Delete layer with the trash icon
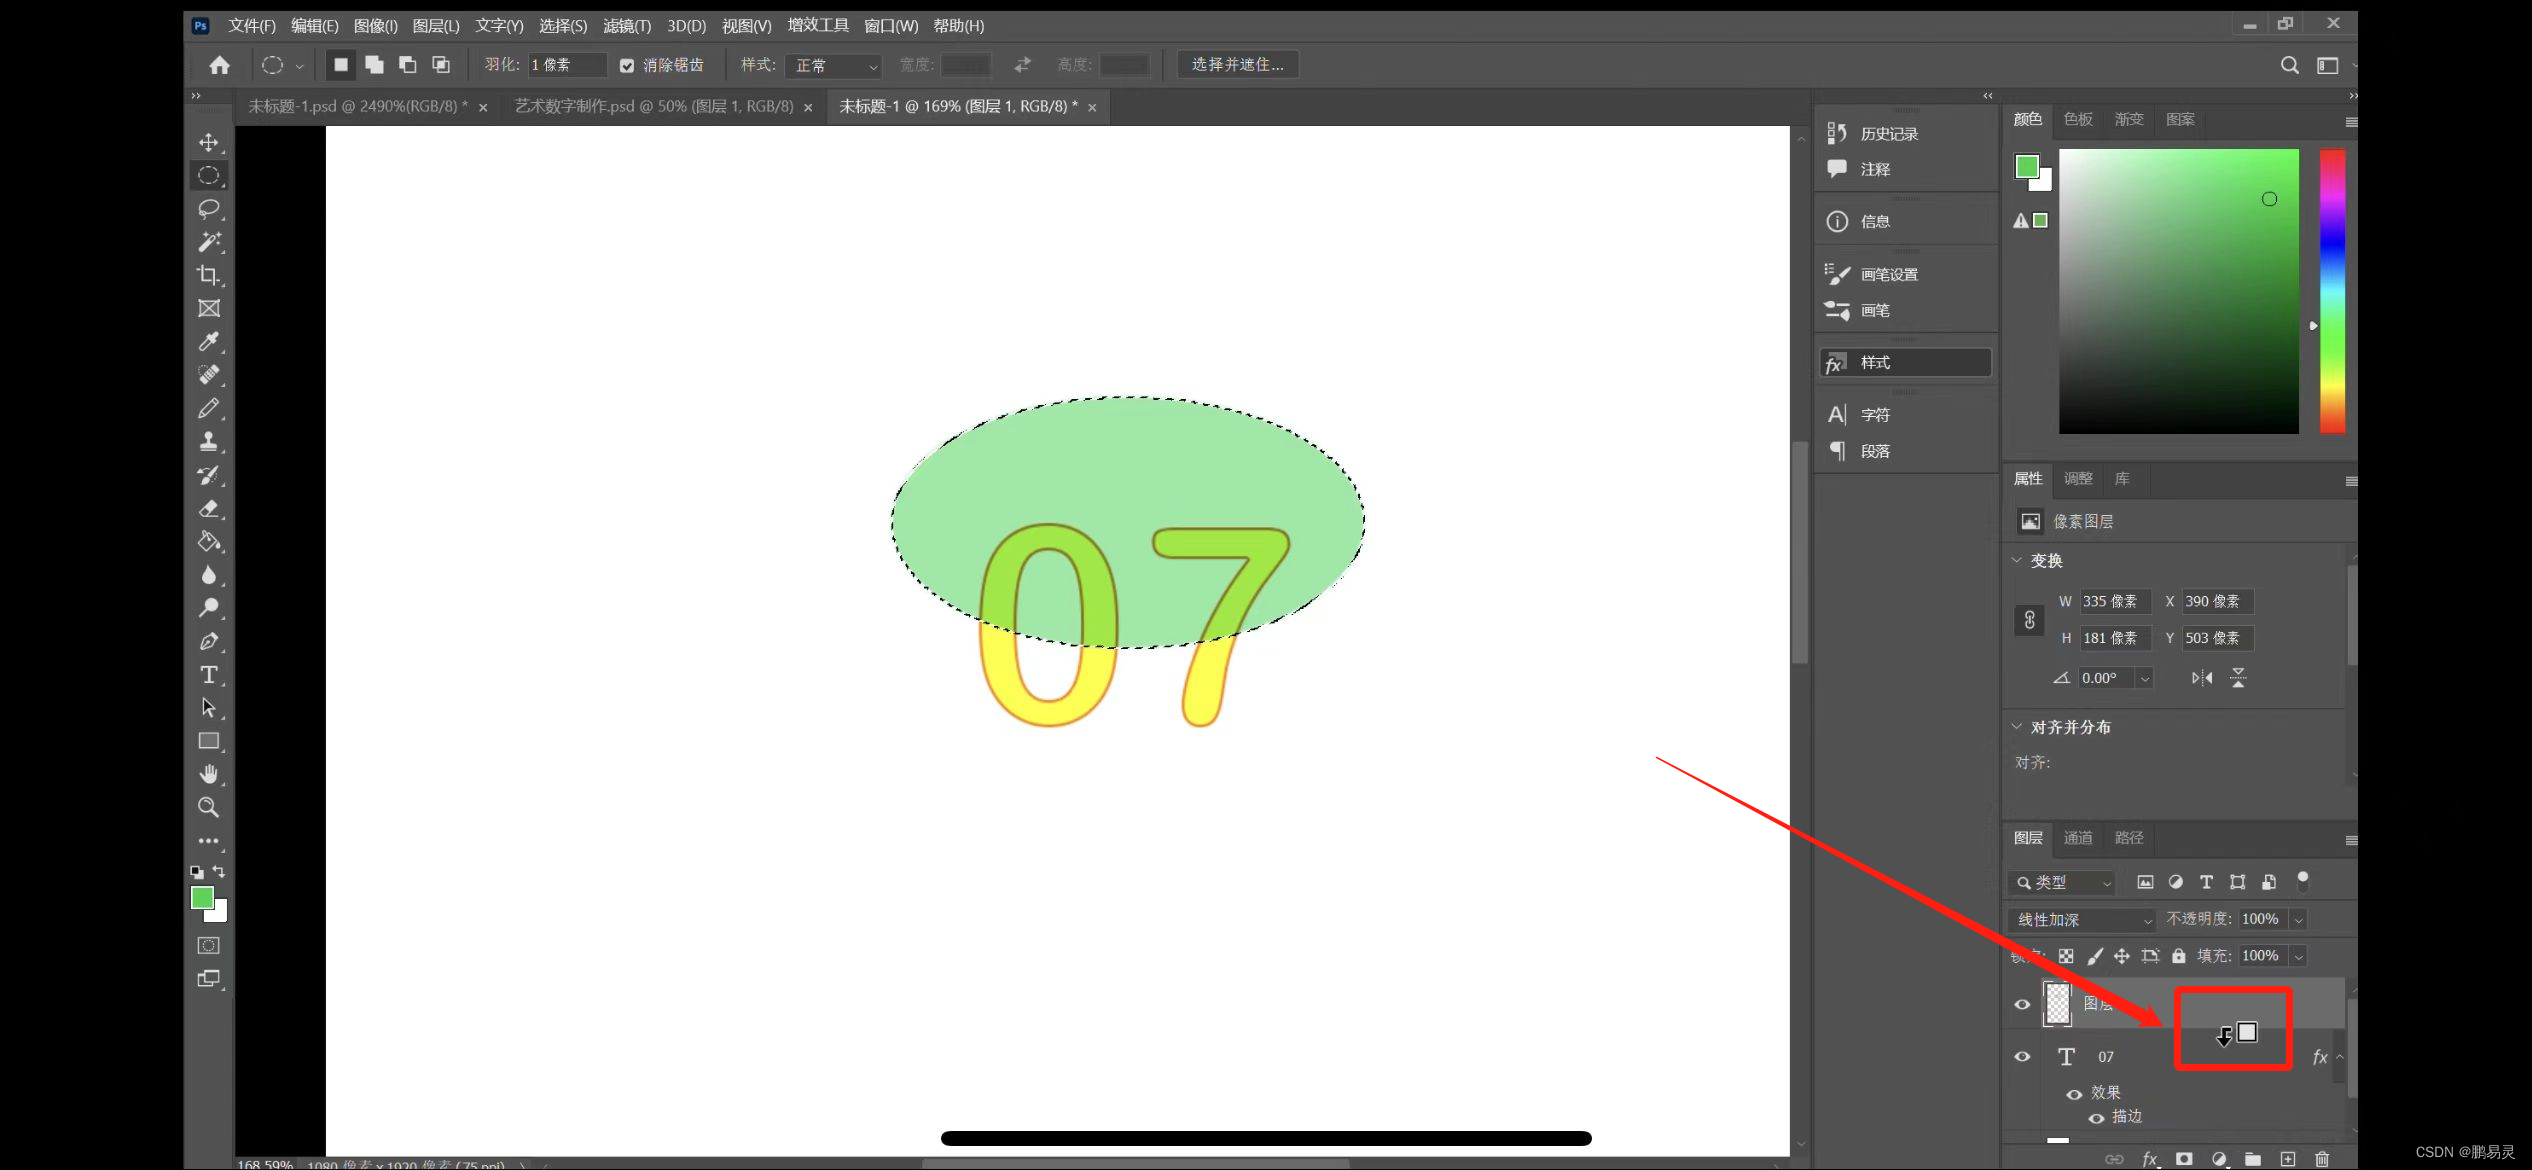Image resolution: width=2532 pixels, height=1170 pixels. [x=2322, y=1158]
